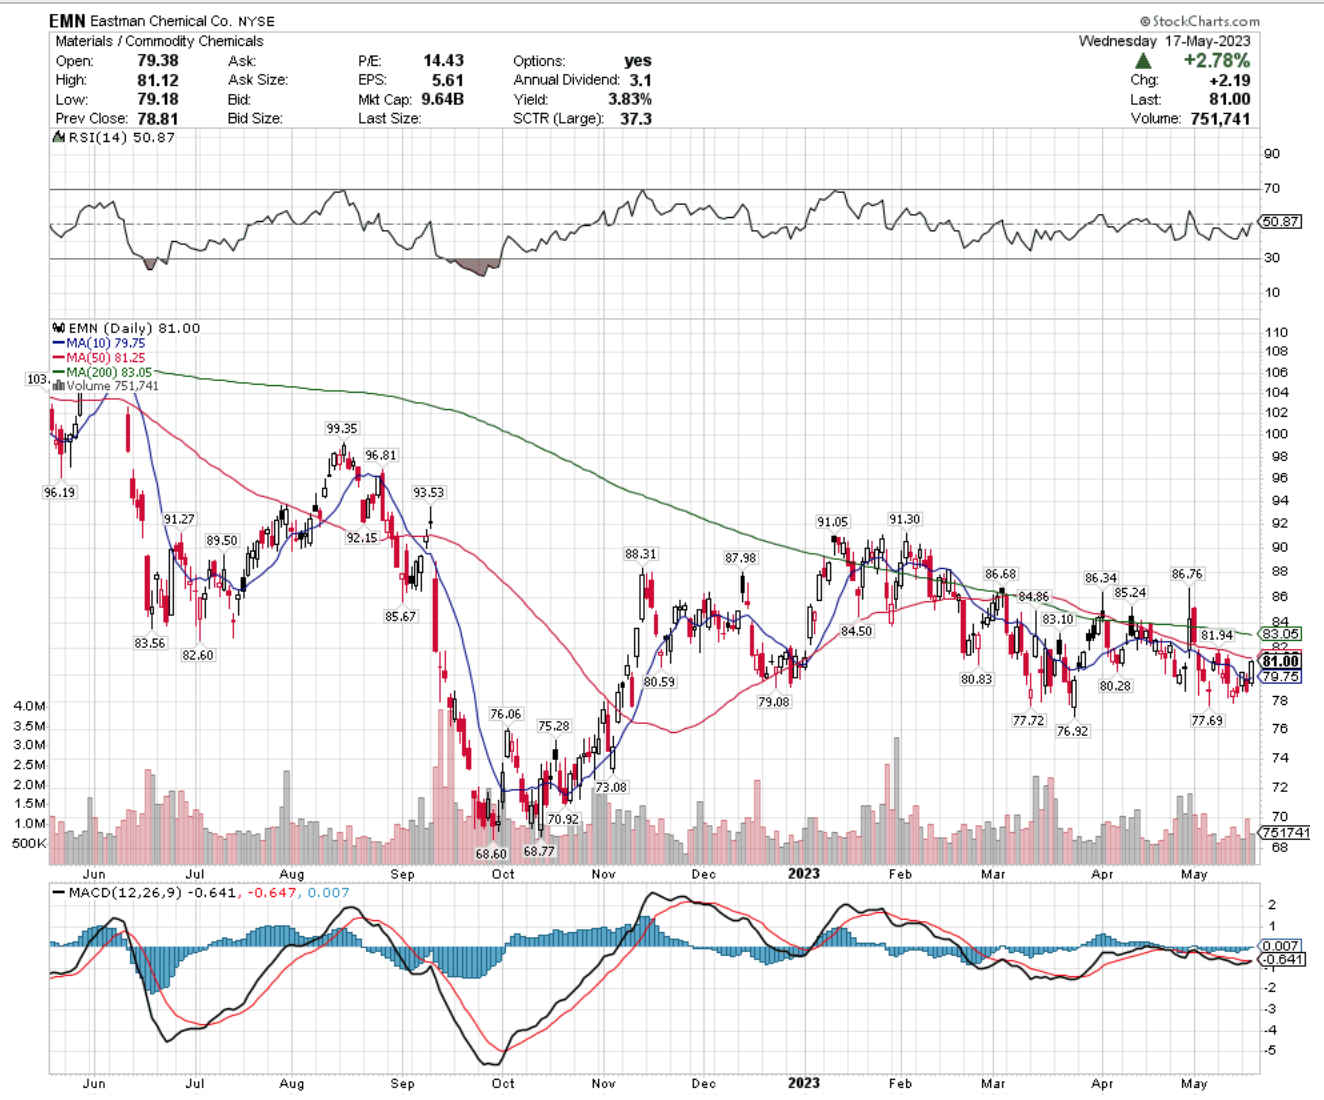Click the 91.30 February high label

pos(905,519)
